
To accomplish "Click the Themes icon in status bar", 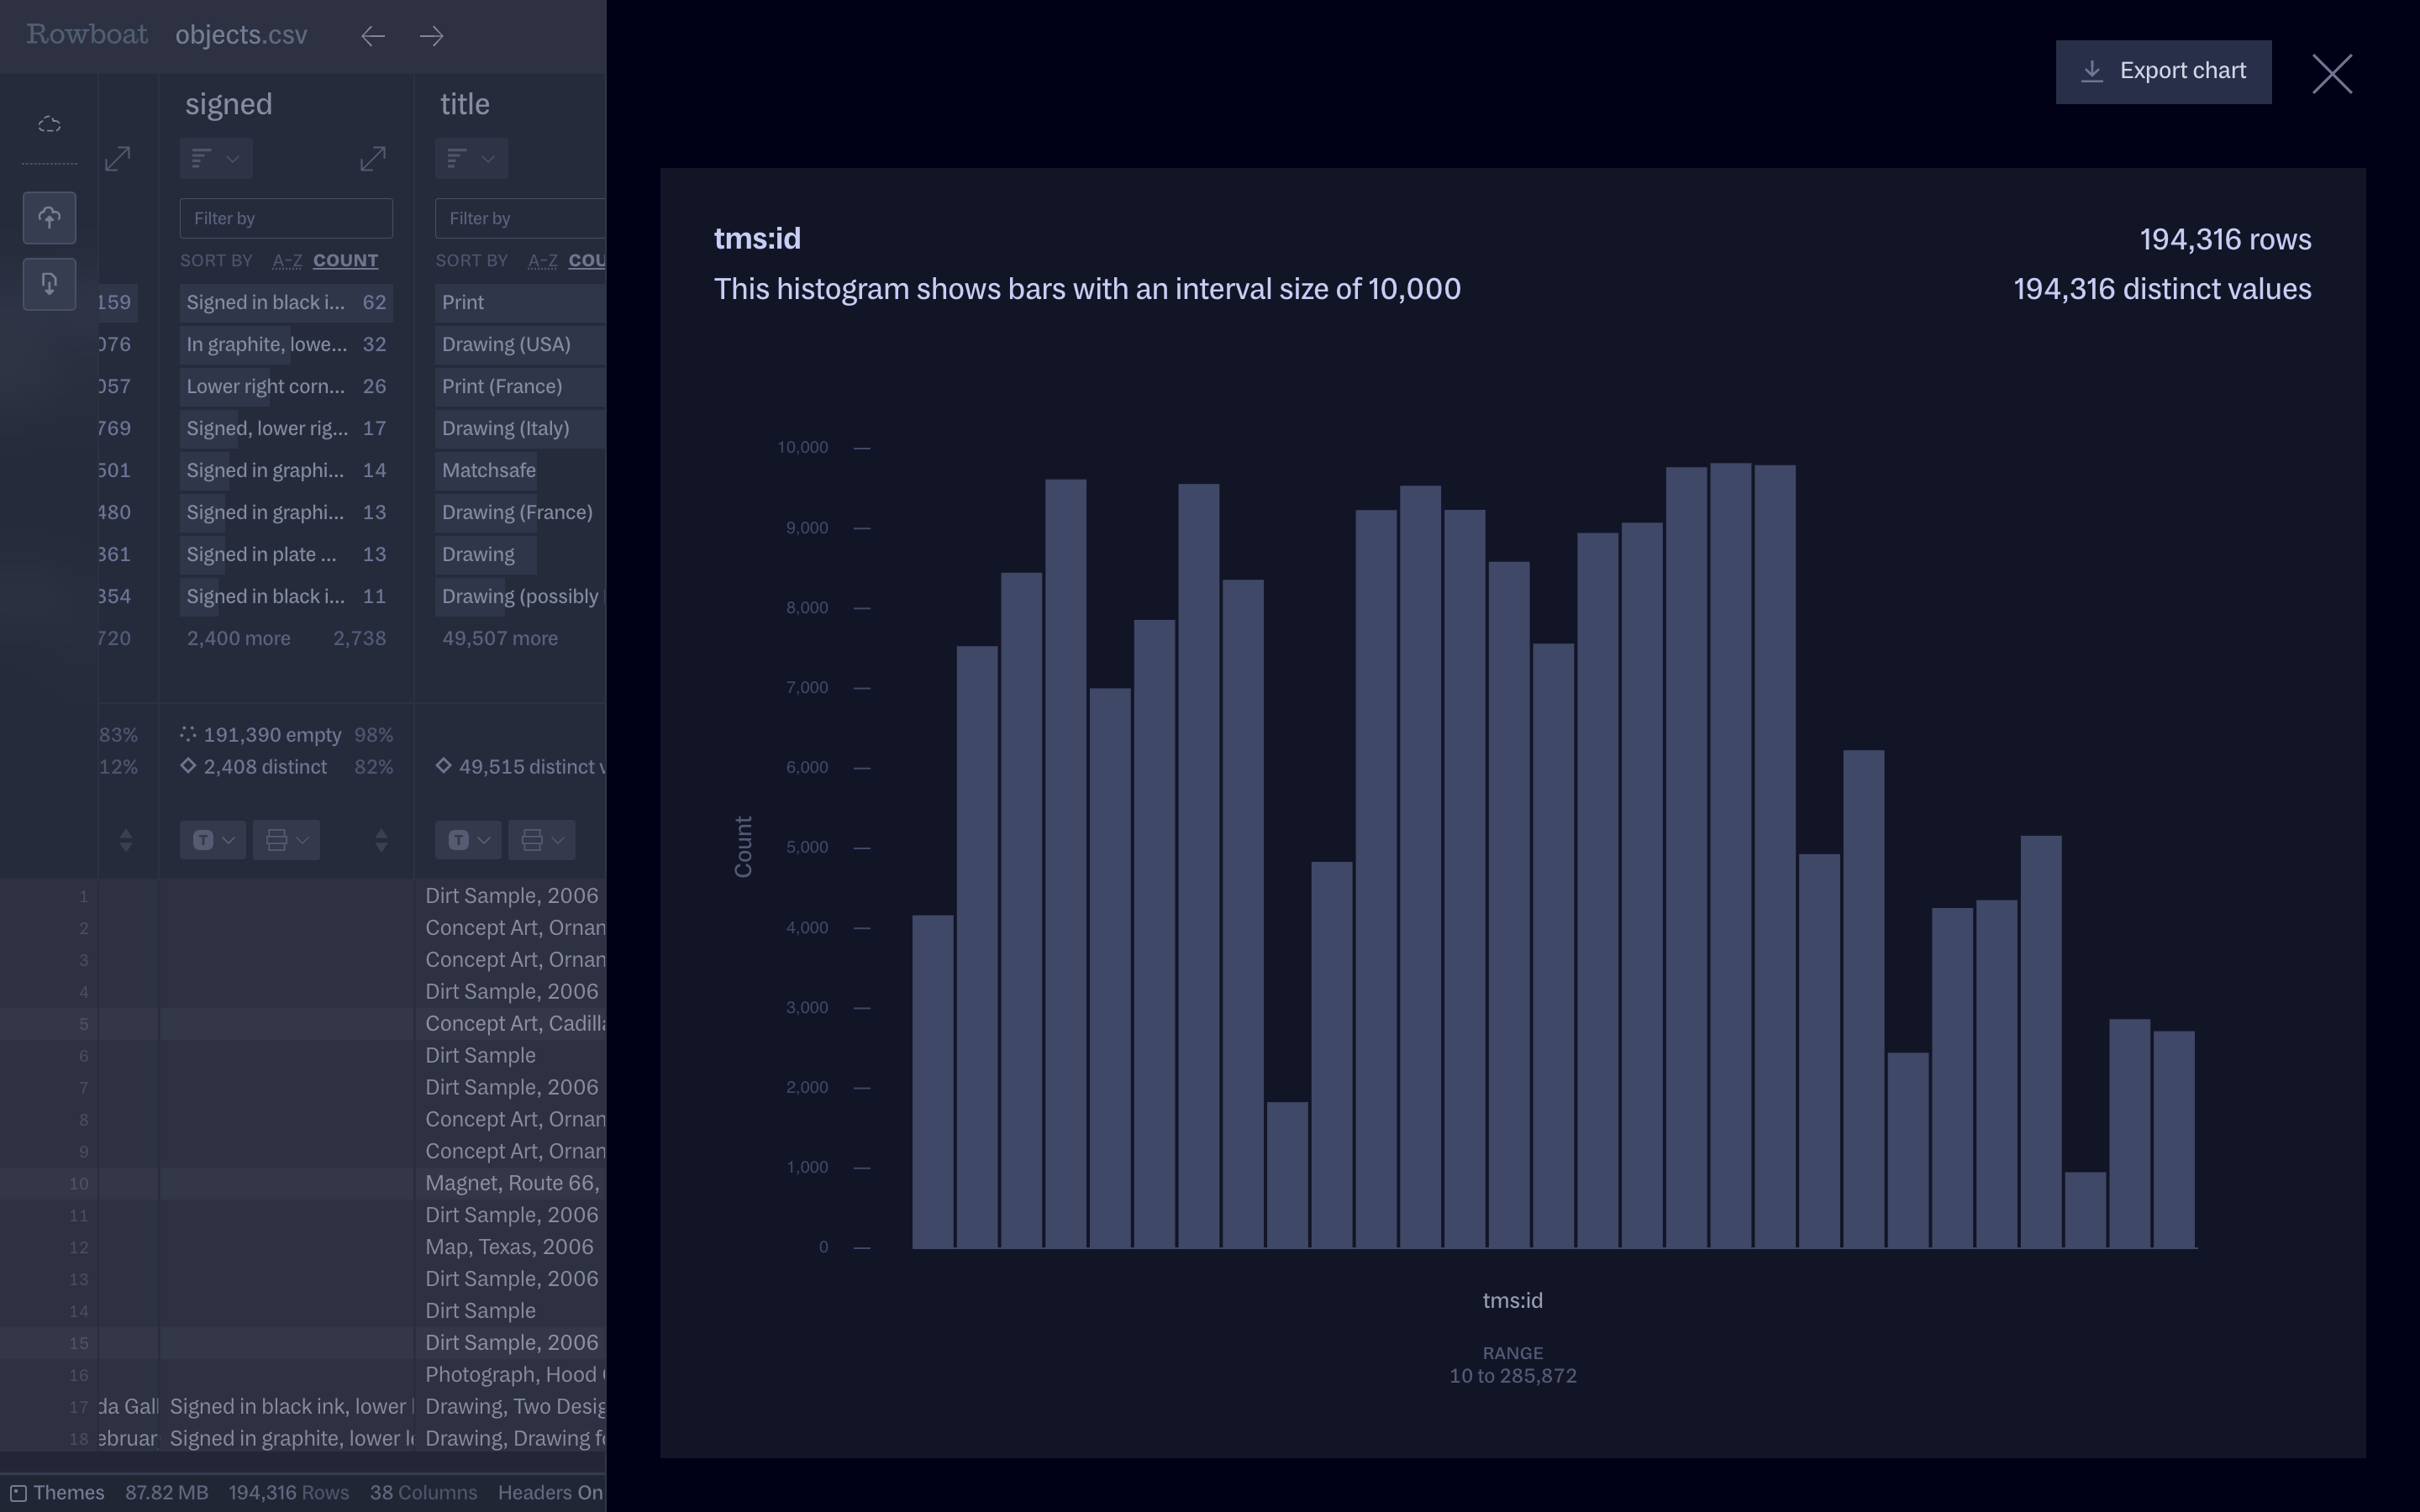I will (x=19, y=1493).
